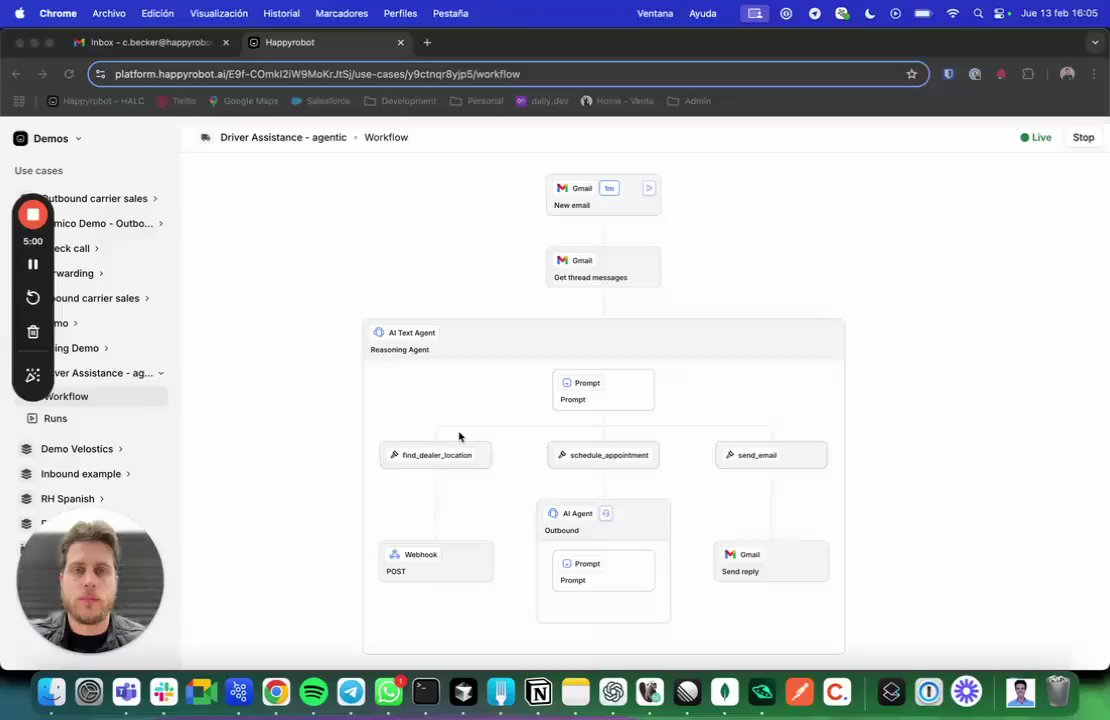The width and height of the screenshot is (1110, 720).
Task: Open the Google Maps bookmark
Action: click(x=243, y=101)
